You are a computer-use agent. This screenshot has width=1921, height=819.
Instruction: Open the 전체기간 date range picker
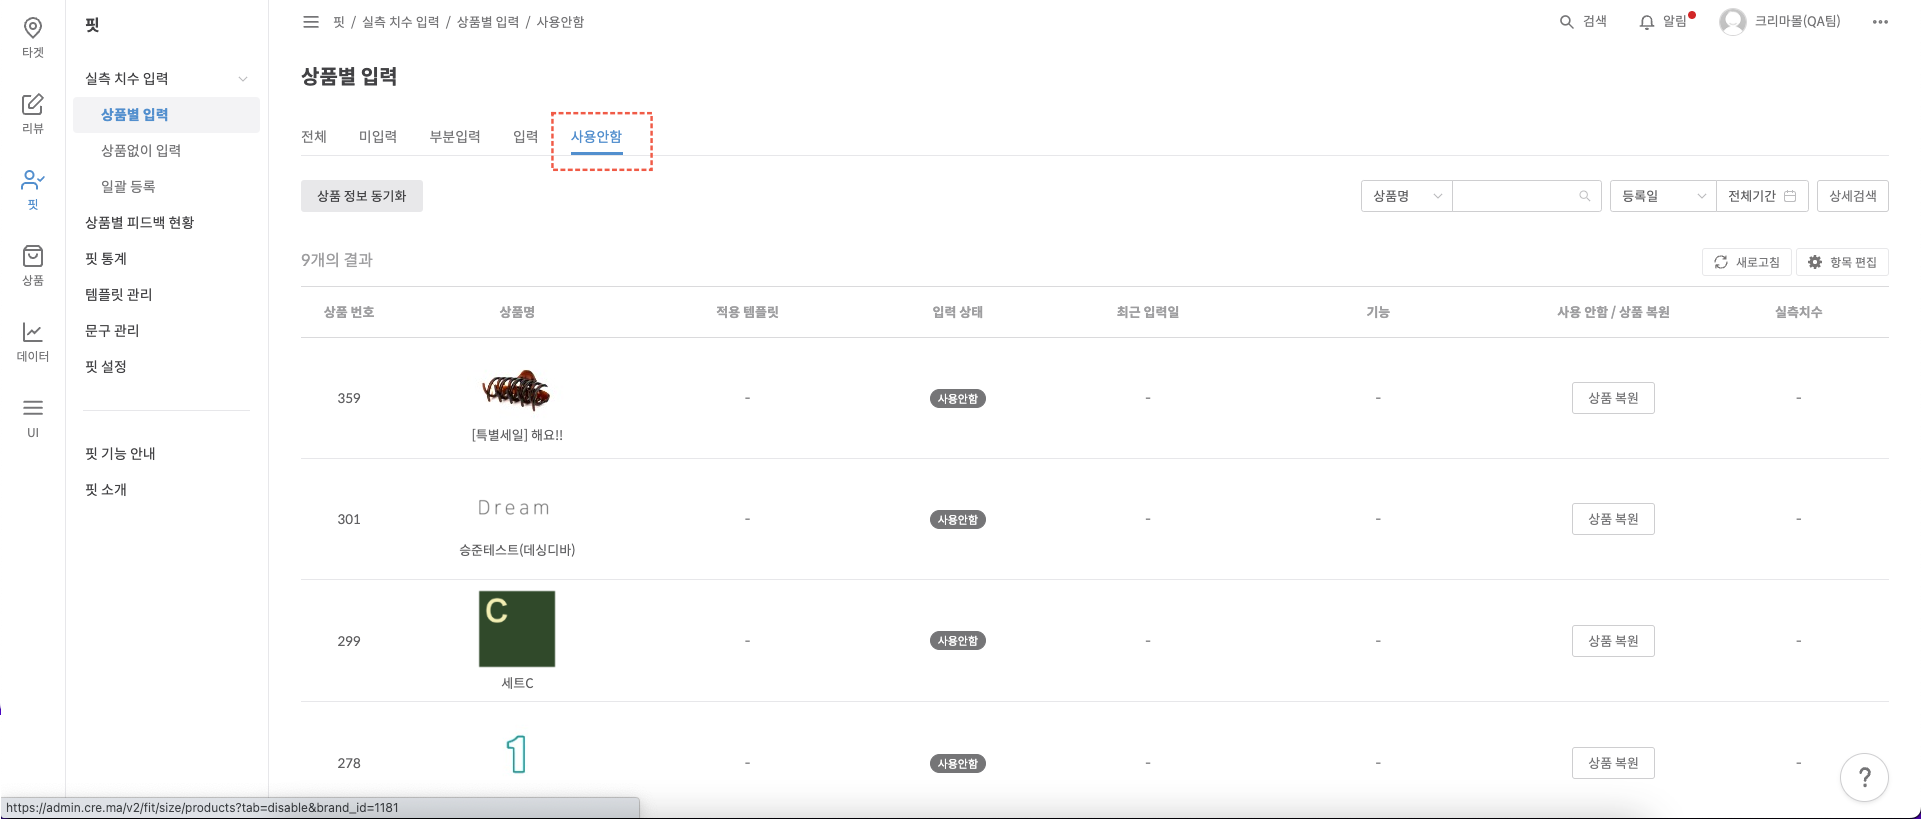pyautogui.click(x=1761, y=196)
